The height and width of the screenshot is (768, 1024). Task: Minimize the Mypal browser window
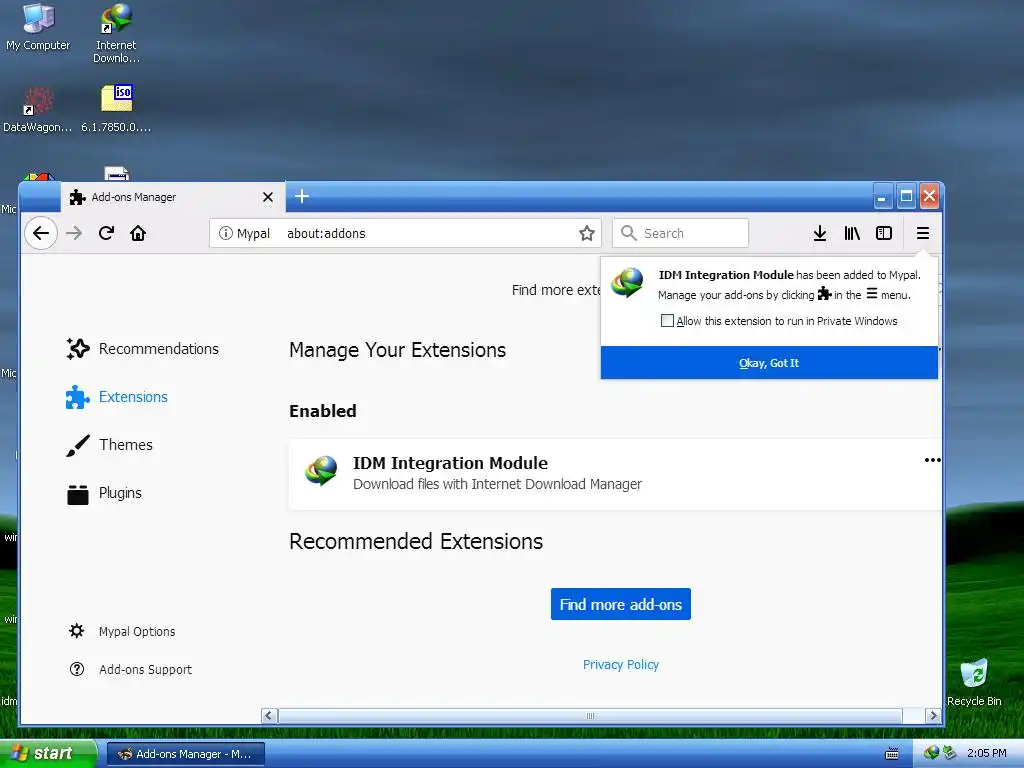click(x=882, y=196)
